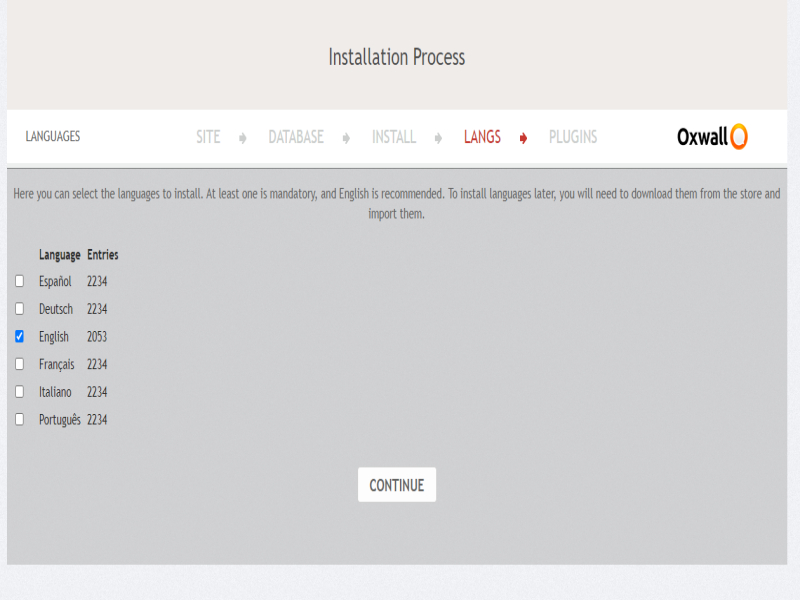Click the arrow icon after DATABASE step
The width and height of the screenshot is (800, 600).
tap(346, 138)
